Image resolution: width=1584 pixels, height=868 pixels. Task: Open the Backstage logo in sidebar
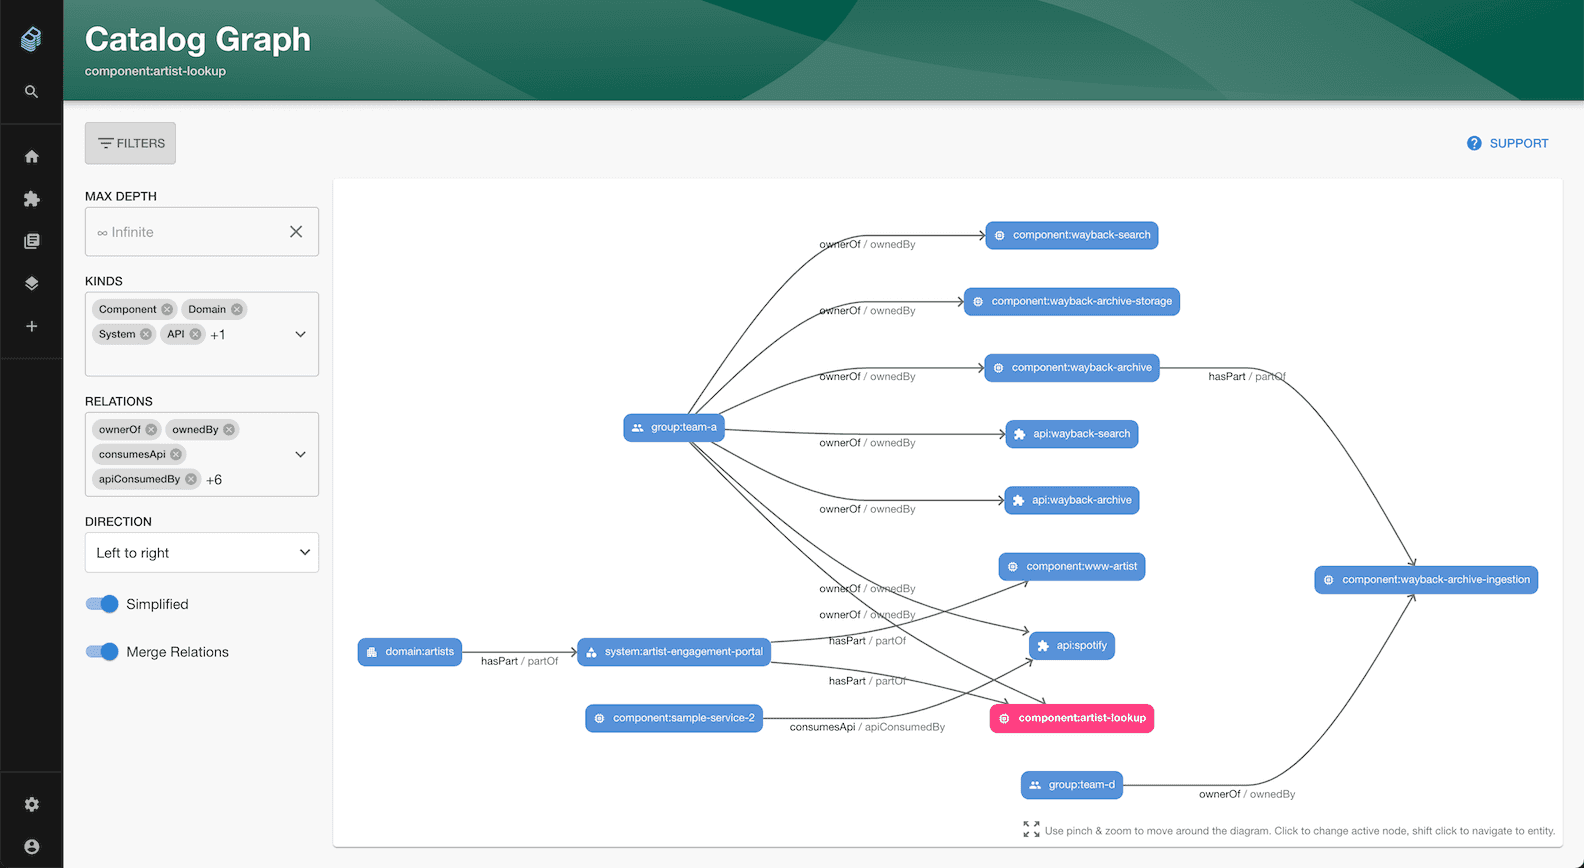[x=31, y=38]
